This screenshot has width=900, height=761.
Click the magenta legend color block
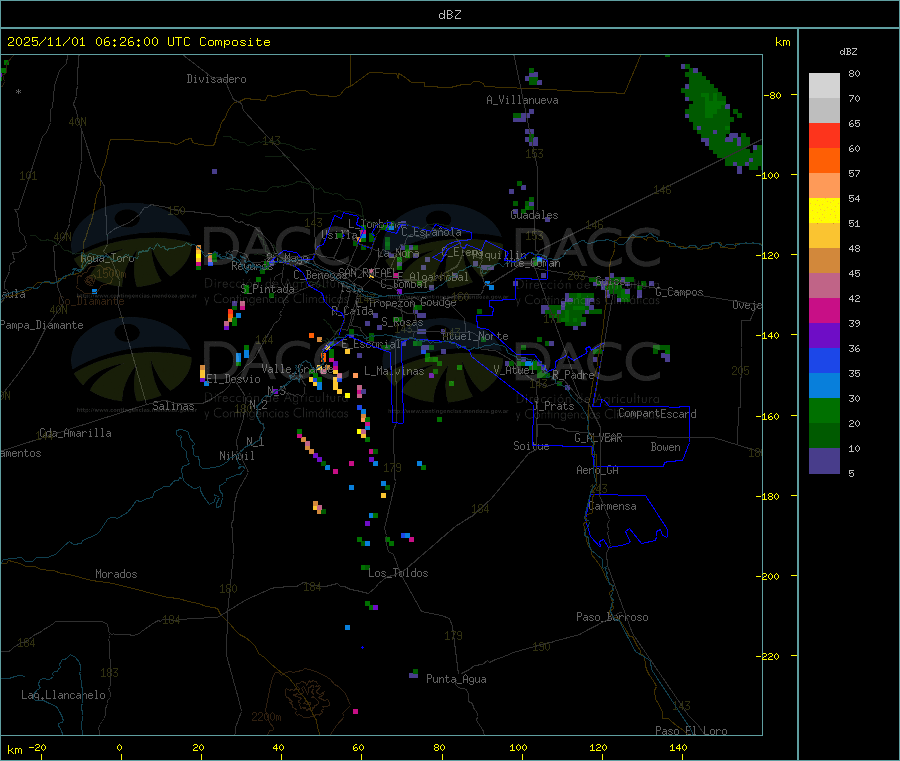[x=824, y=310]
